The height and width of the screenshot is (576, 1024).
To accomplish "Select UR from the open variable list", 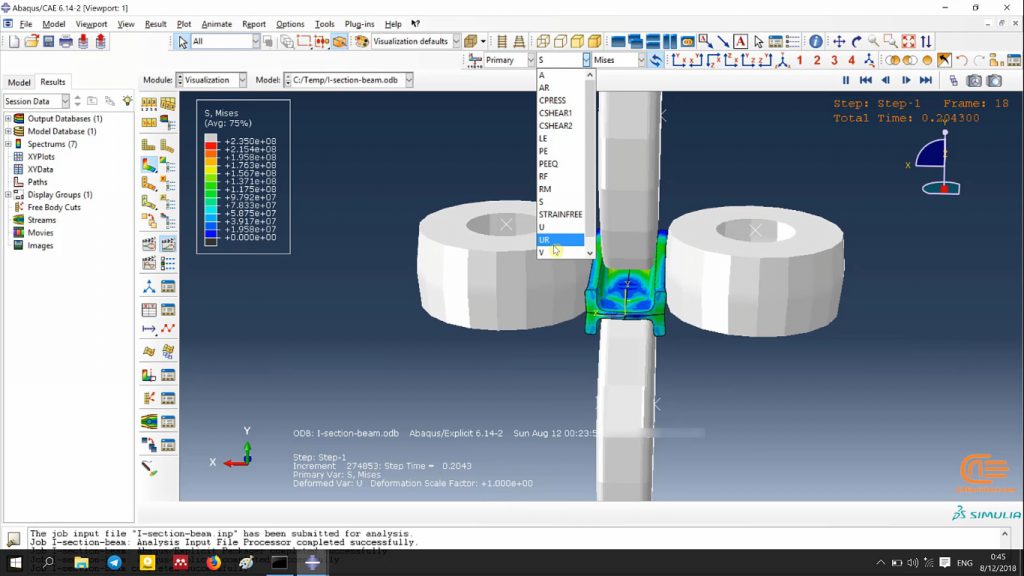I will coord(545,240).
